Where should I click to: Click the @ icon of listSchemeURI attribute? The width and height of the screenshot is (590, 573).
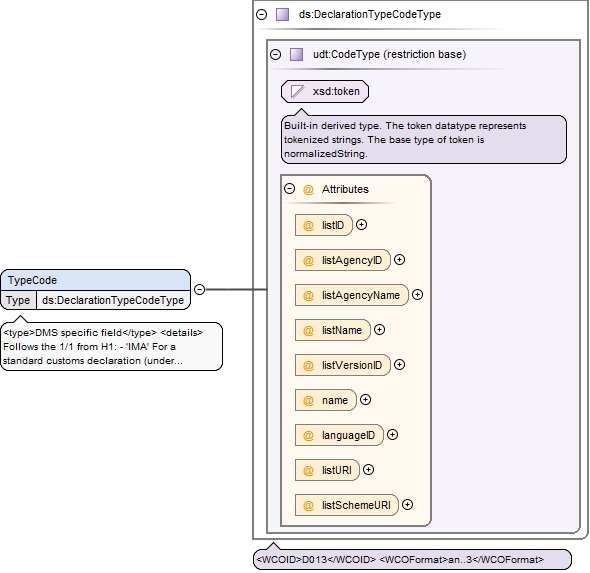pos(308,505)
